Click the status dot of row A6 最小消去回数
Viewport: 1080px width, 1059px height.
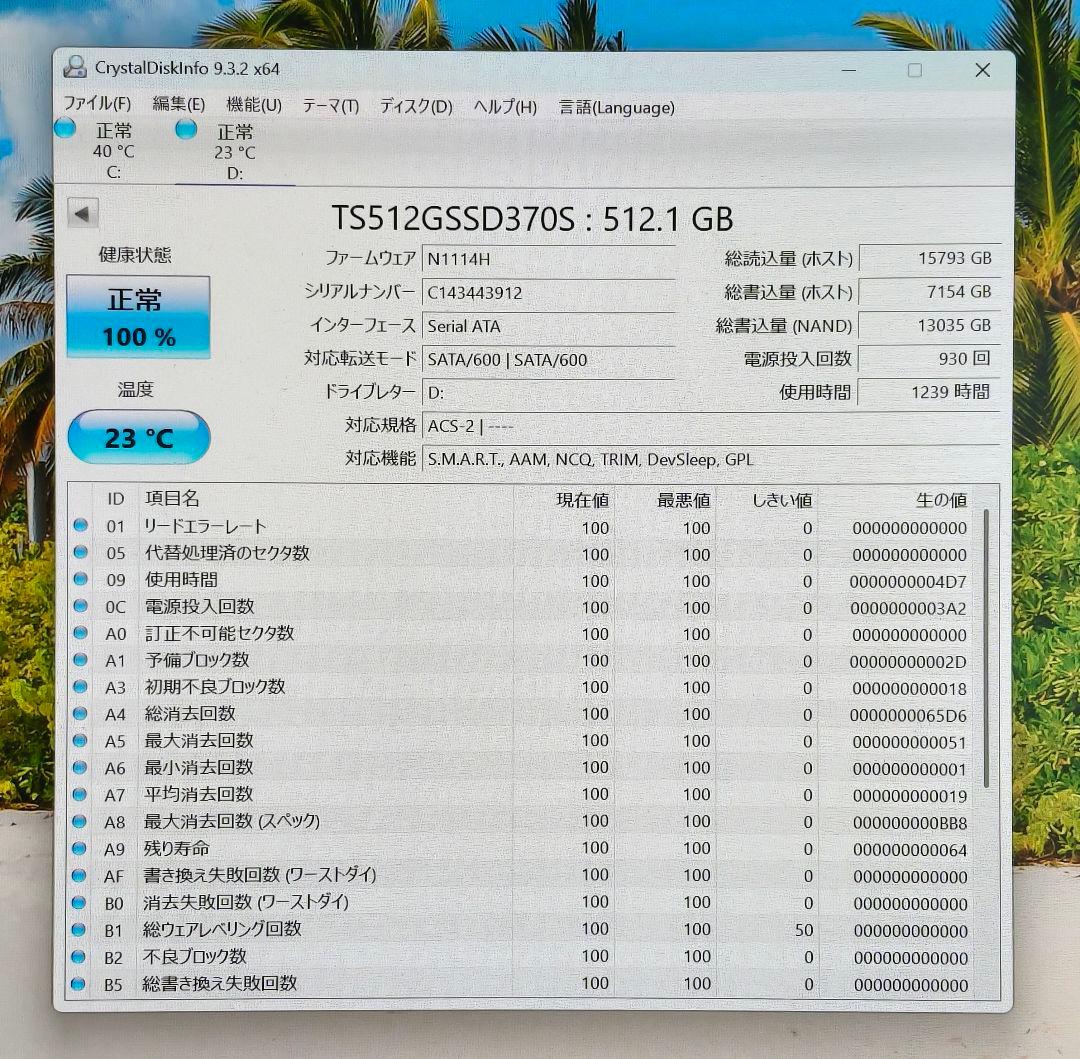[x=80, y=767]
